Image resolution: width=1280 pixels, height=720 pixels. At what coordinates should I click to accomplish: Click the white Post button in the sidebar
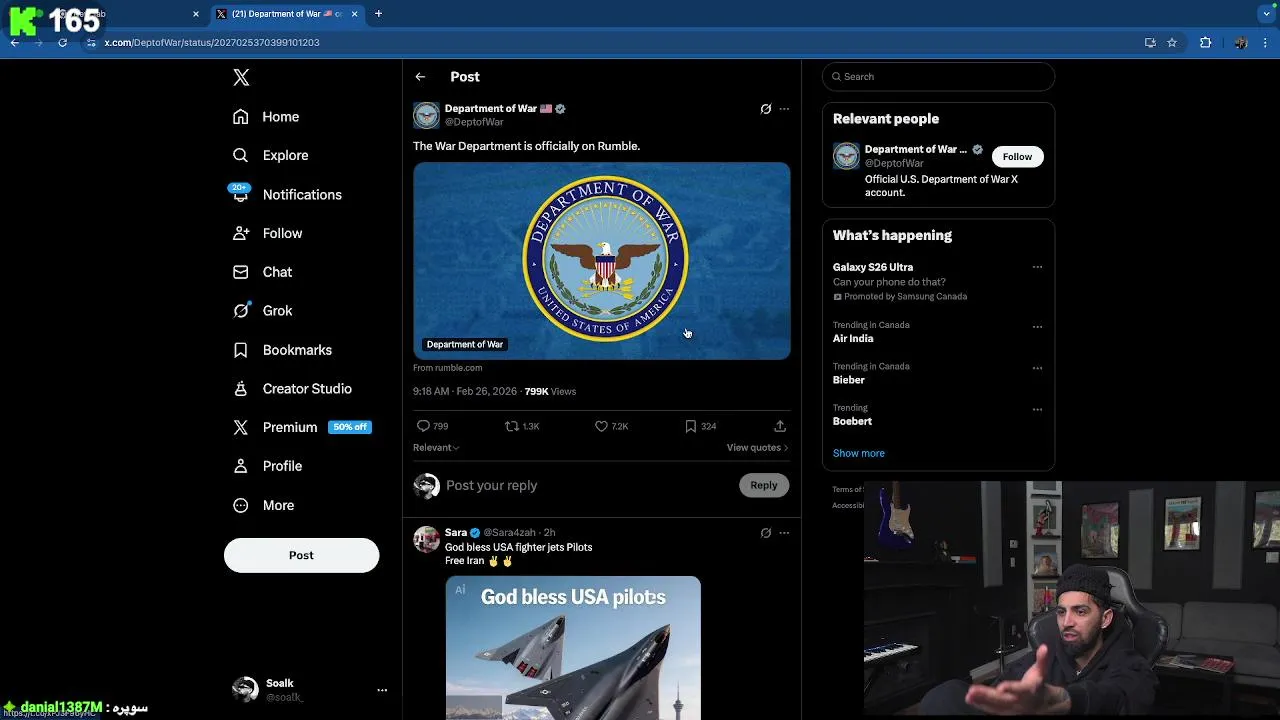point(301,555)
